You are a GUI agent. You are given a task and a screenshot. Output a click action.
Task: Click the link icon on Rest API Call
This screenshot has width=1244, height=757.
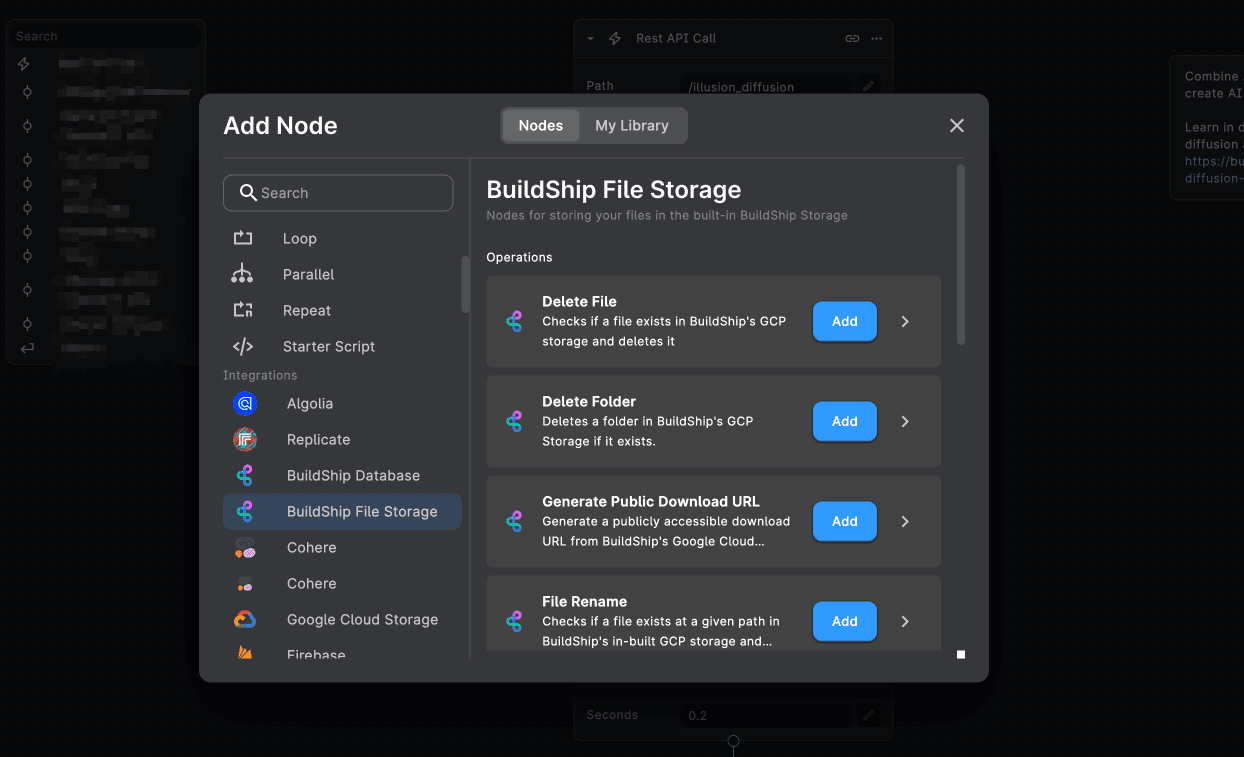pyautogui.click(x=852, y=38)
